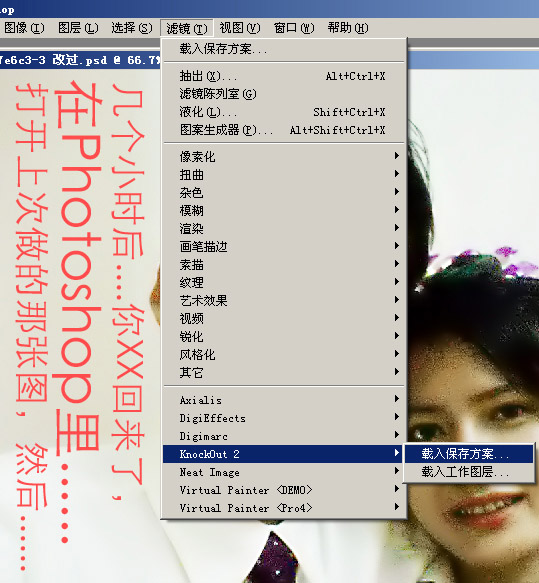Image resolution: width=539 pixels, height=583 pixels.
Task: Click highlighted 载入保存方案 in KnockOut submenu
Action: click(469, 454)
